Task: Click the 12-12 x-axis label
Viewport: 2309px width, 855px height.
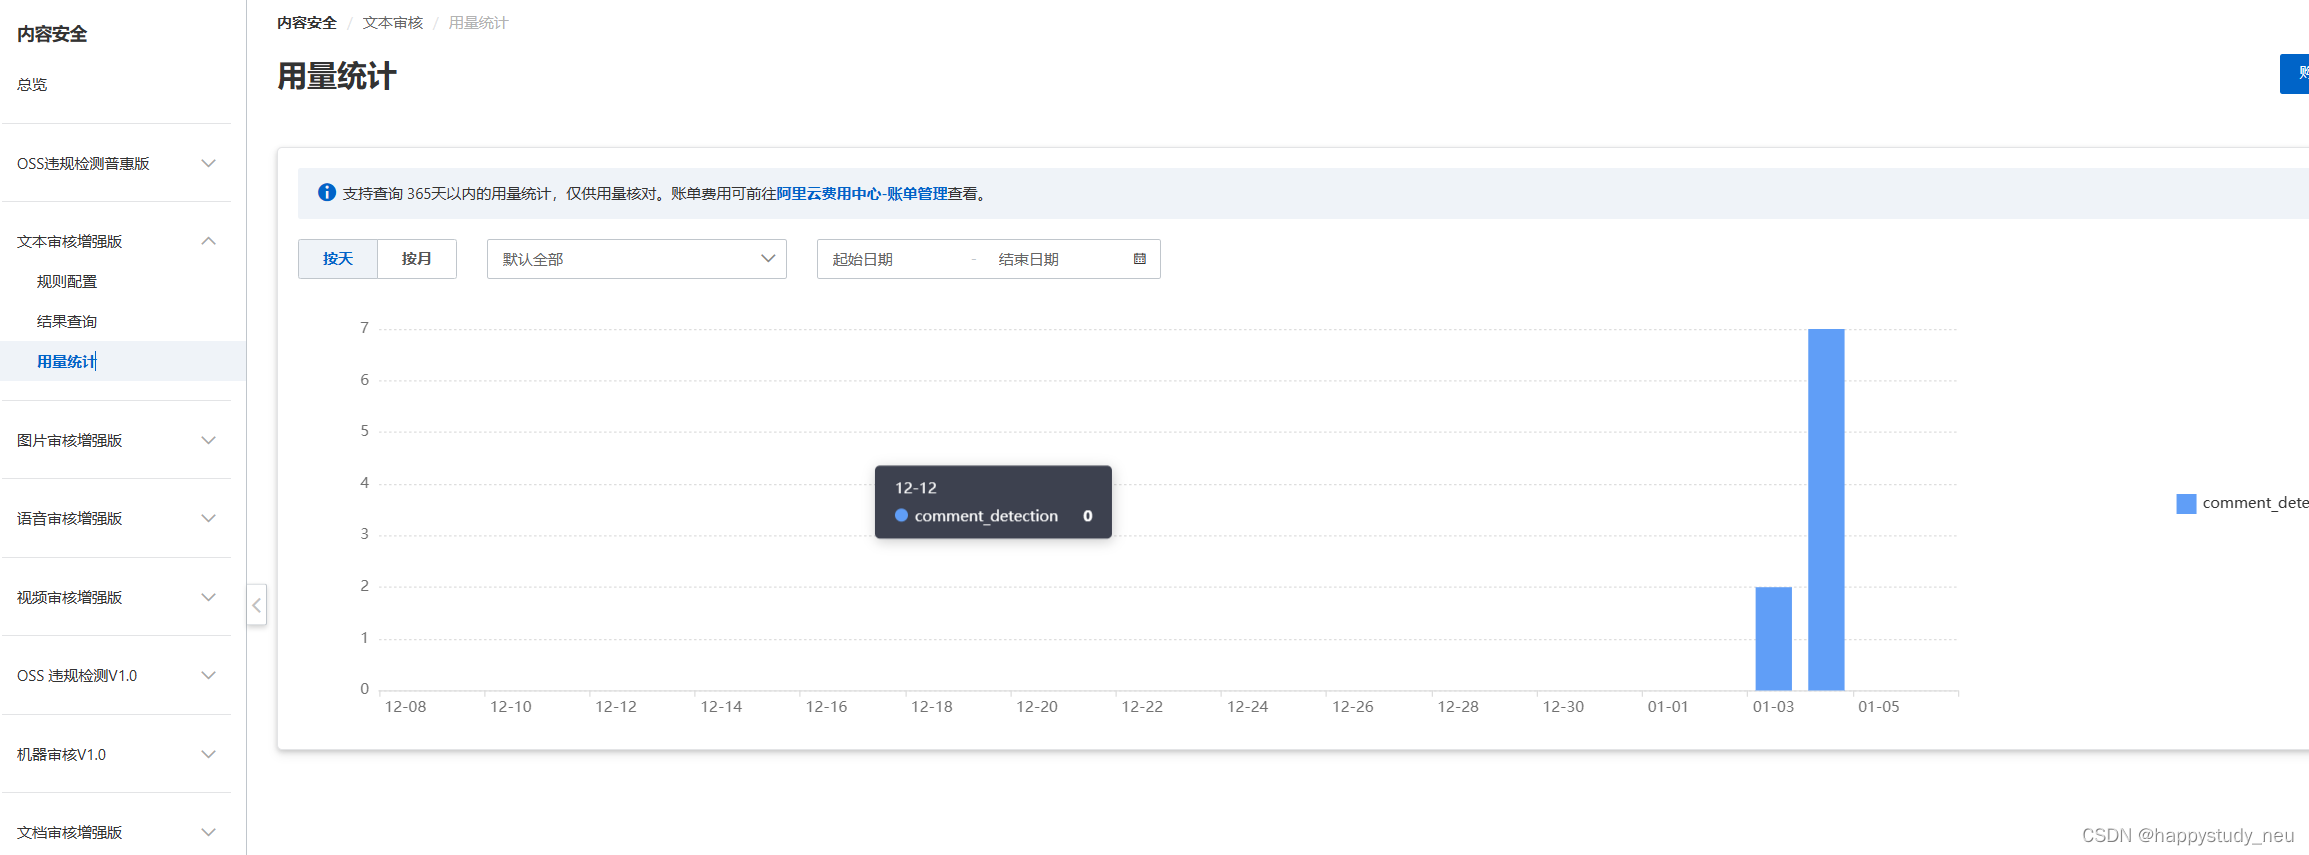Action: [x=616, y=706]
